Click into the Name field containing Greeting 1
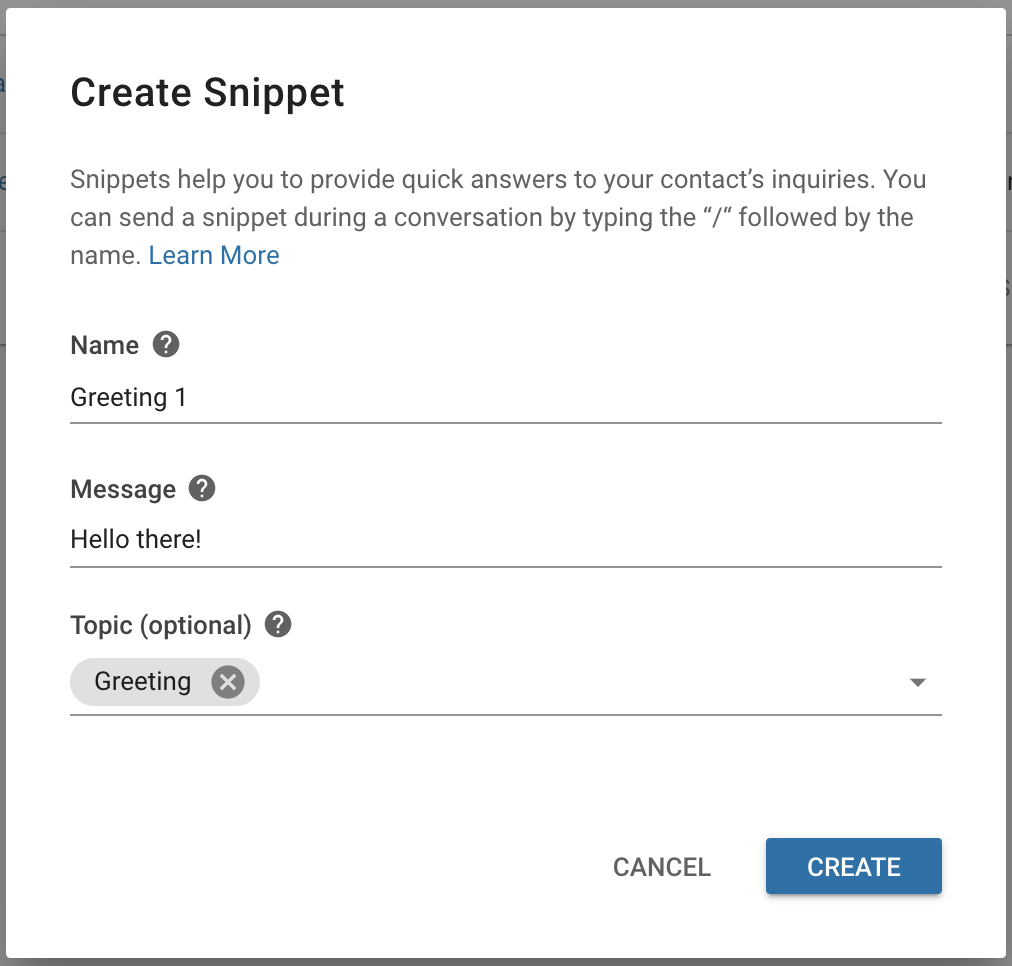 point(505,397)
